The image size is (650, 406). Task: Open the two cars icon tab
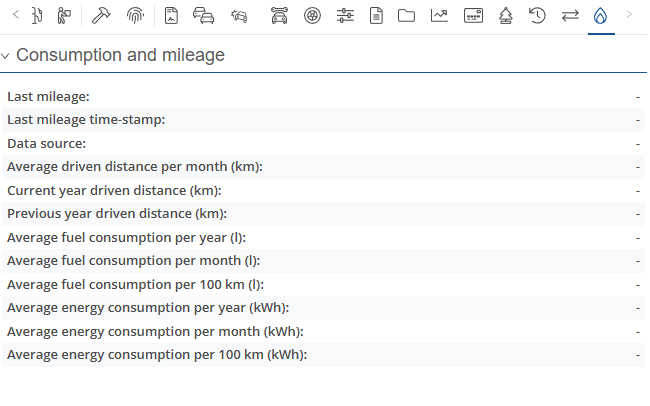[203, 15]
